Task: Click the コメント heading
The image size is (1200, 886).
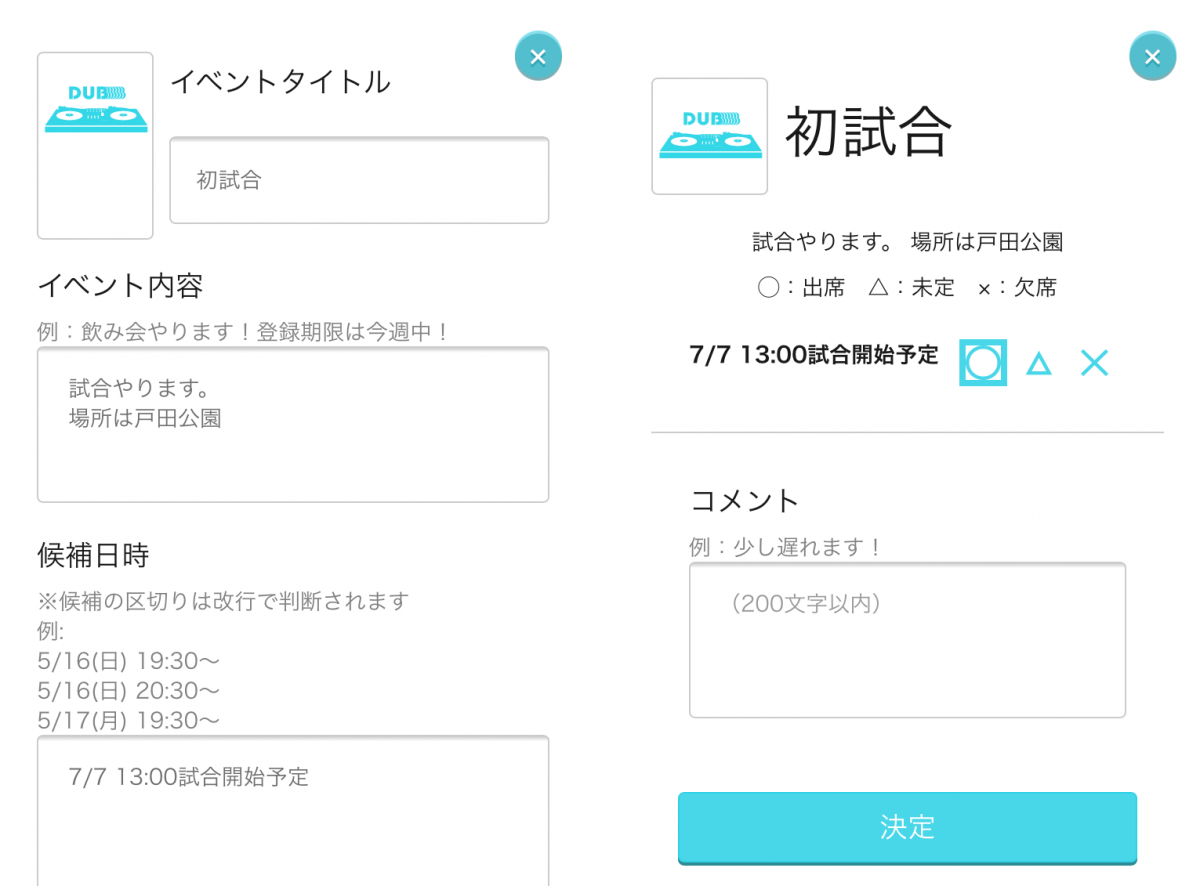Action: coord(745,500)
